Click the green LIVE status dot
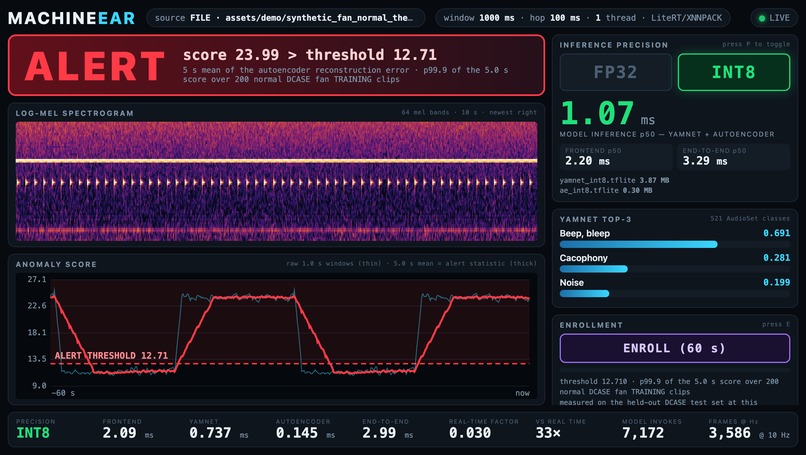 pos(762,18)
